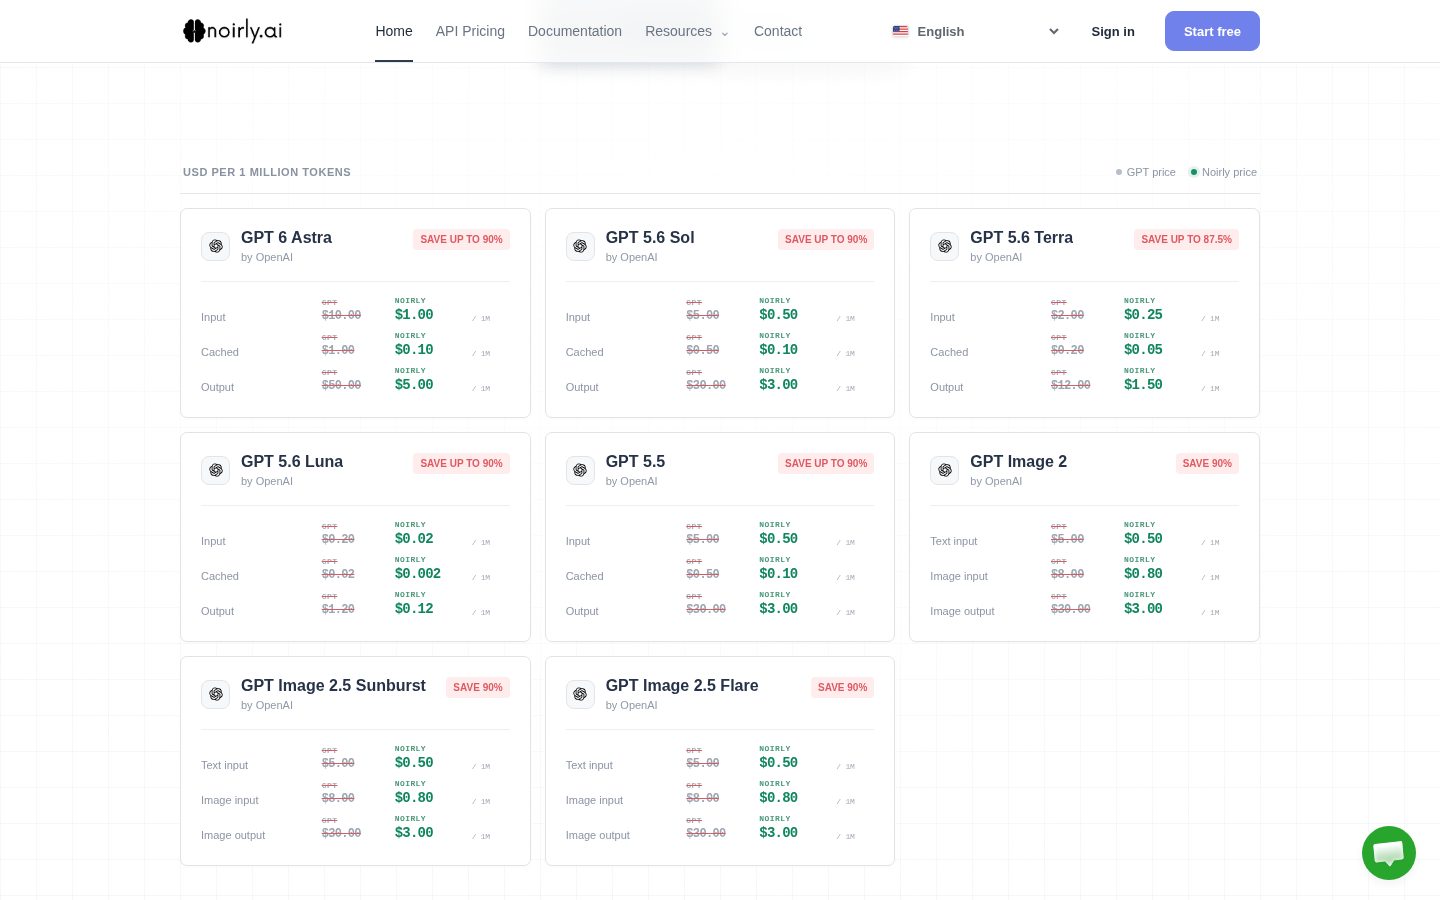This screenshot has height=900, width=1440.
Task: Click $1.00 Noirly input price on GPT 6 Astra
Action: coord(414,314)
